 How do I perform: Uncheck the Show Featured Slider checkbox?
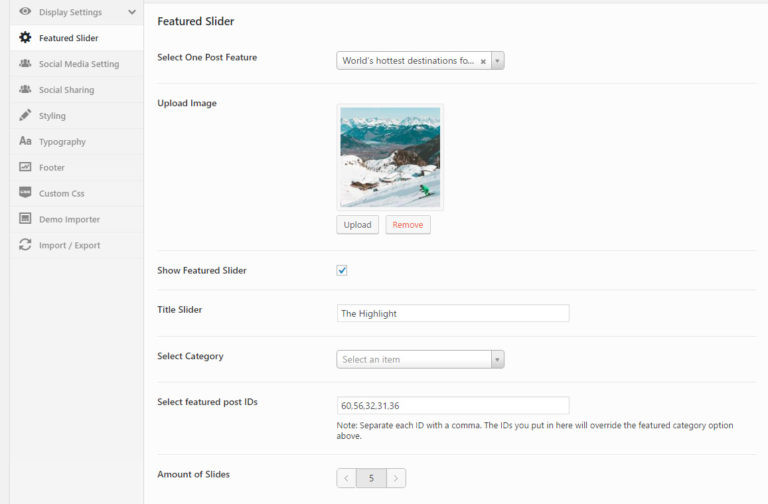(x=342, y=270)
